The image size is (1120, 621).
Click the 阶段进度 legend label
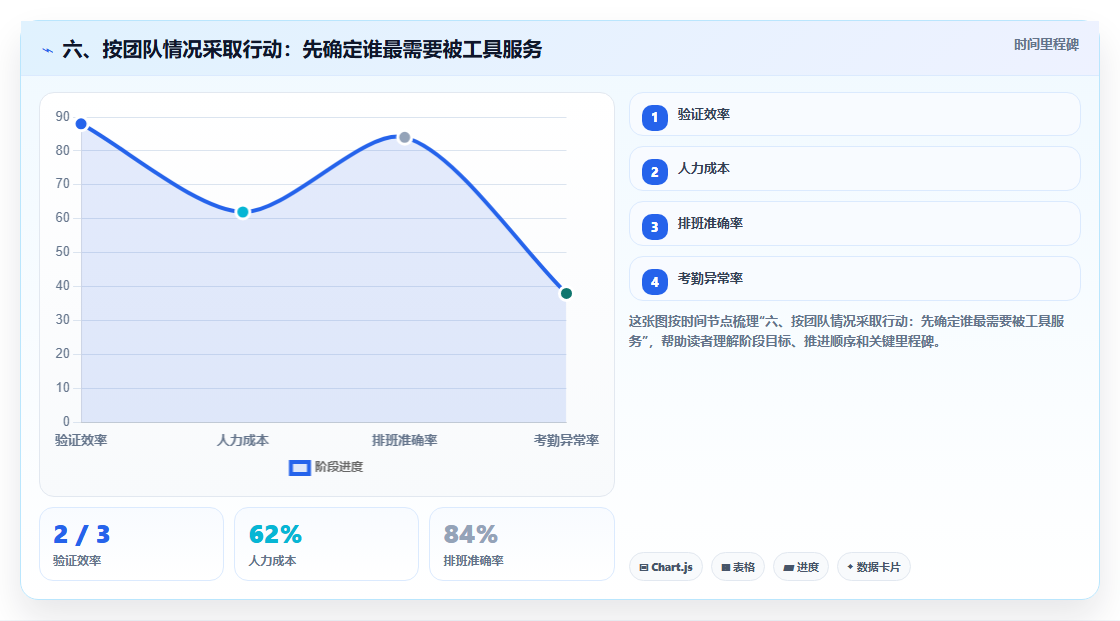339,467
